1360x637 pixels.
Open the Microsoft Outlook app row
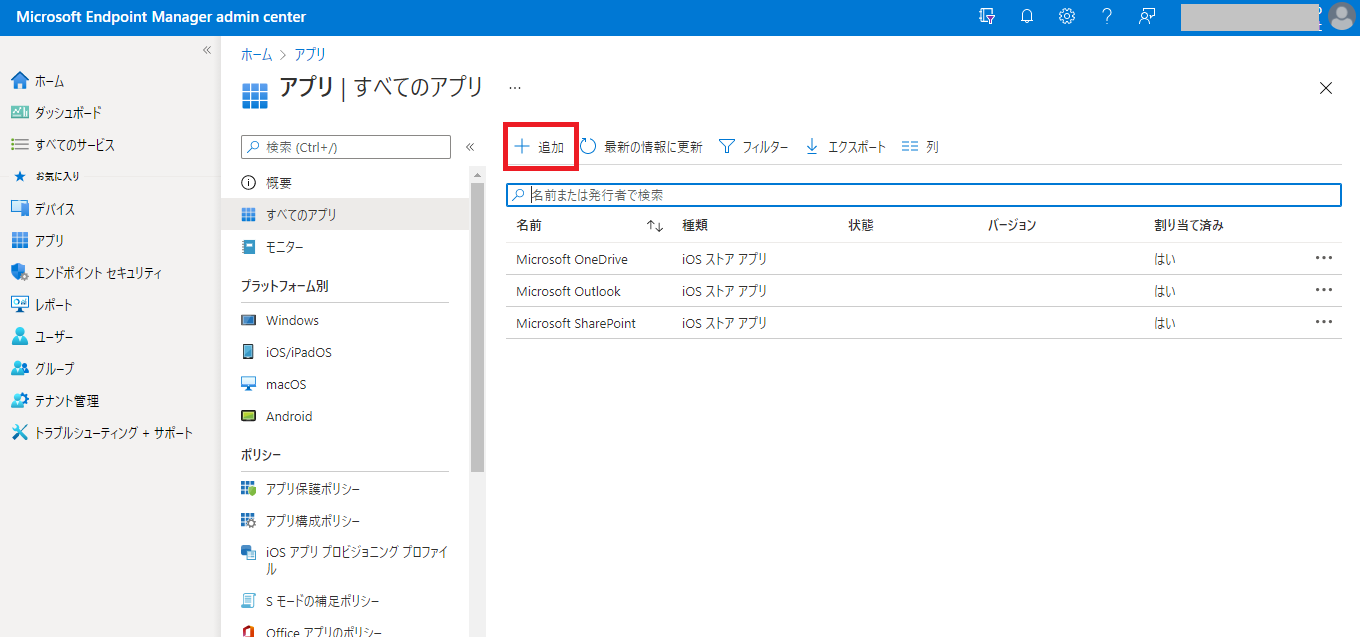point(924,291)
